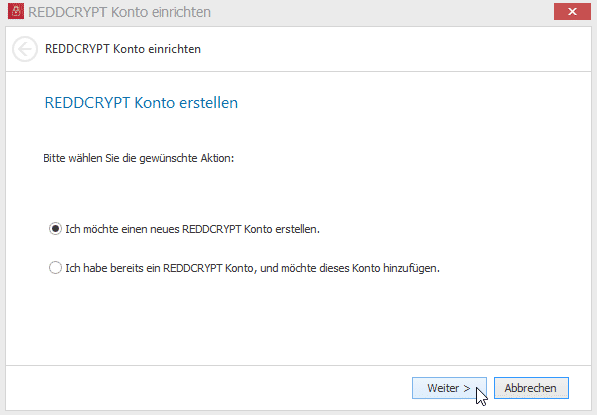The image size is (597, 415).
Task: Choose the 'Ich habe bereits ein REDDCRYPT Konto' radio button
Action: coord(55,268)
